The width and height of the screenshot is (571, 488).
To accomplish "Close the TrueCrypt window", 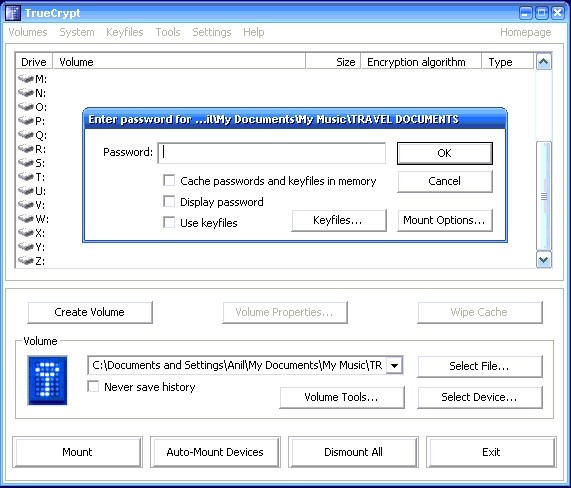I will click(558, 13).
